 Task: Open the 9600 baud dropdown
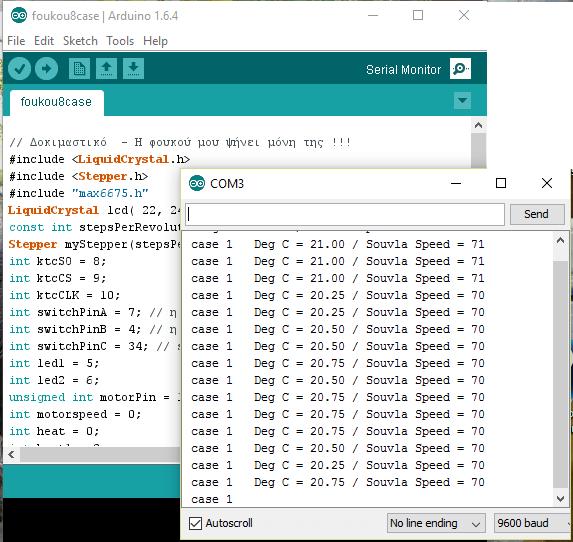(532, 523)
